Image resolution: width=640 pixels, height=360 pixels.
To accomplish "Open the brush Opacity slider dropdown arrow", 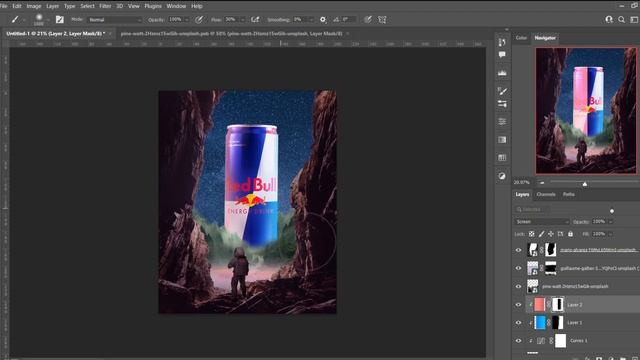I will pyautogui.click(x=187, y=20).
